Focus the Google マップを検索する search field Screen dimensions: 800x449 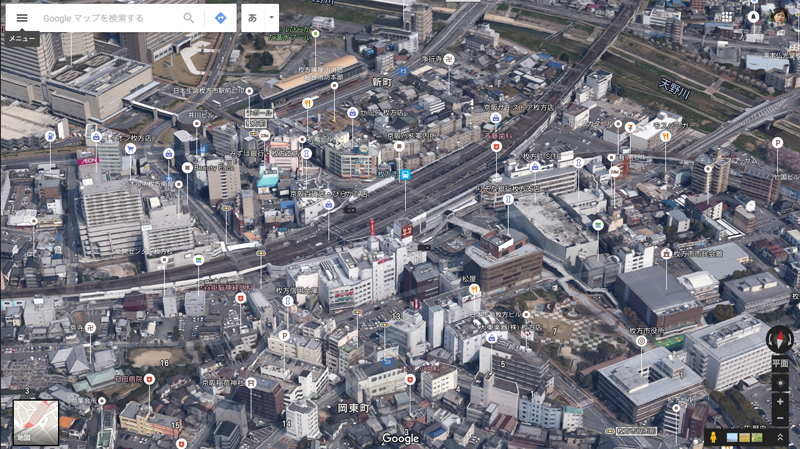105,18
